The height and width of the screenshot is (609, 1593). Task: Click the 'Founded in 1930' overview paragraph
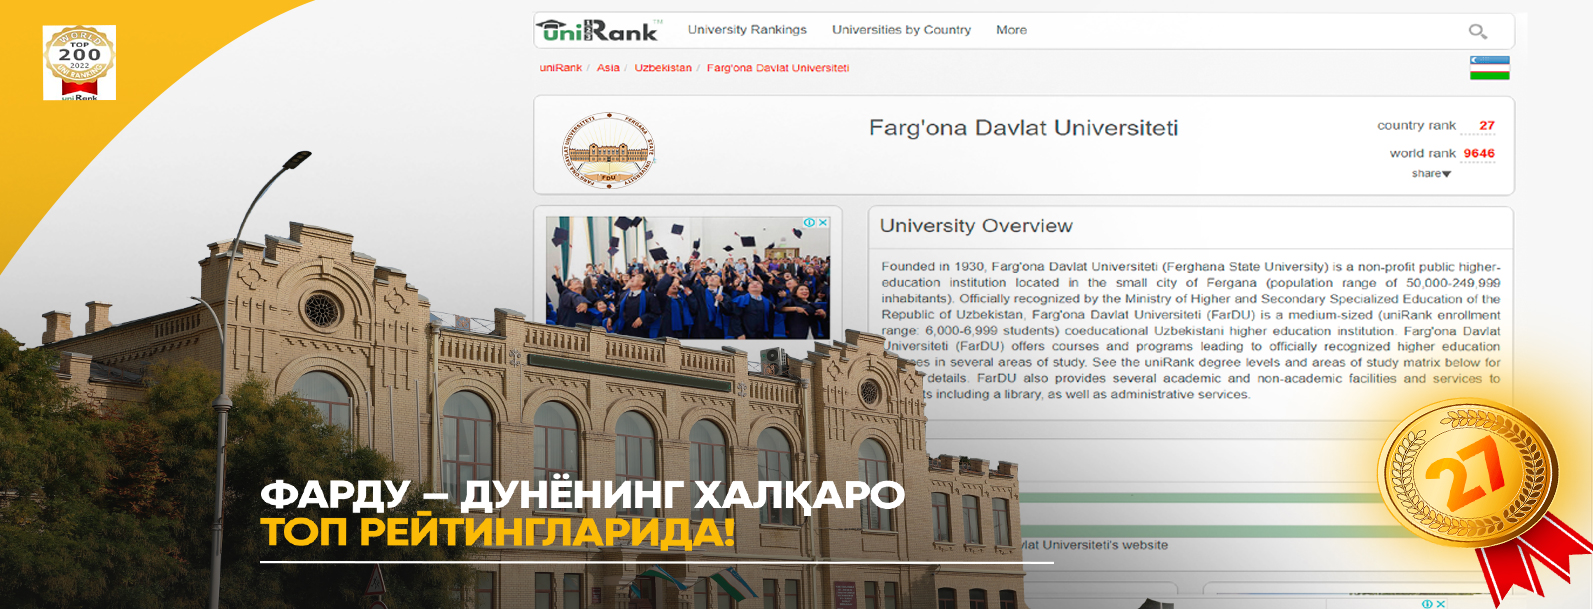pos(1191,331)
